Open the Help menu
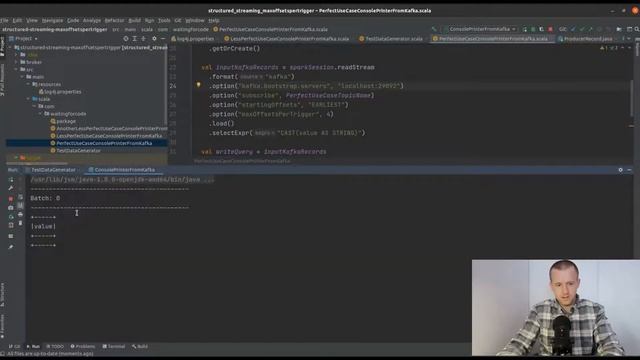 coord(214,20)
